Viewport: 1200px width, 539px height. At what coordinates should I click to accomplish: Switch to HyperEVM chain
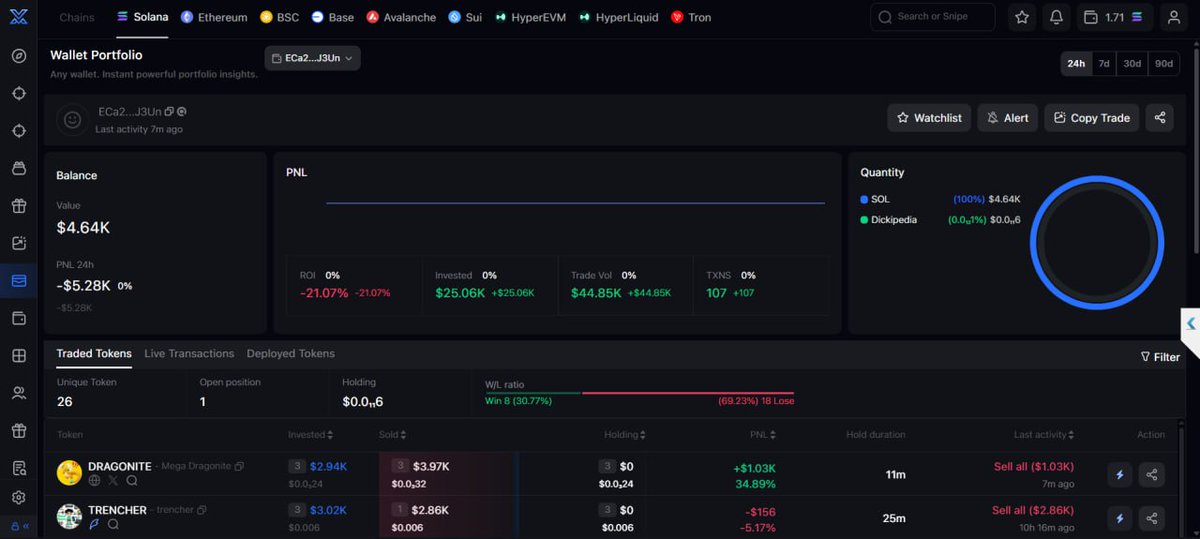tap(530, 17)
